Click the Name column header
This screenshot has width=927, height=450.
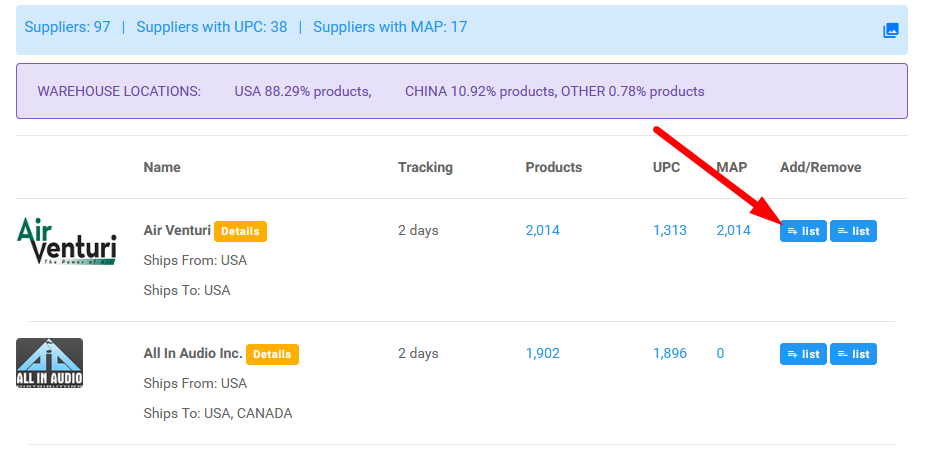pyautogui.click(x=162, y=167)
